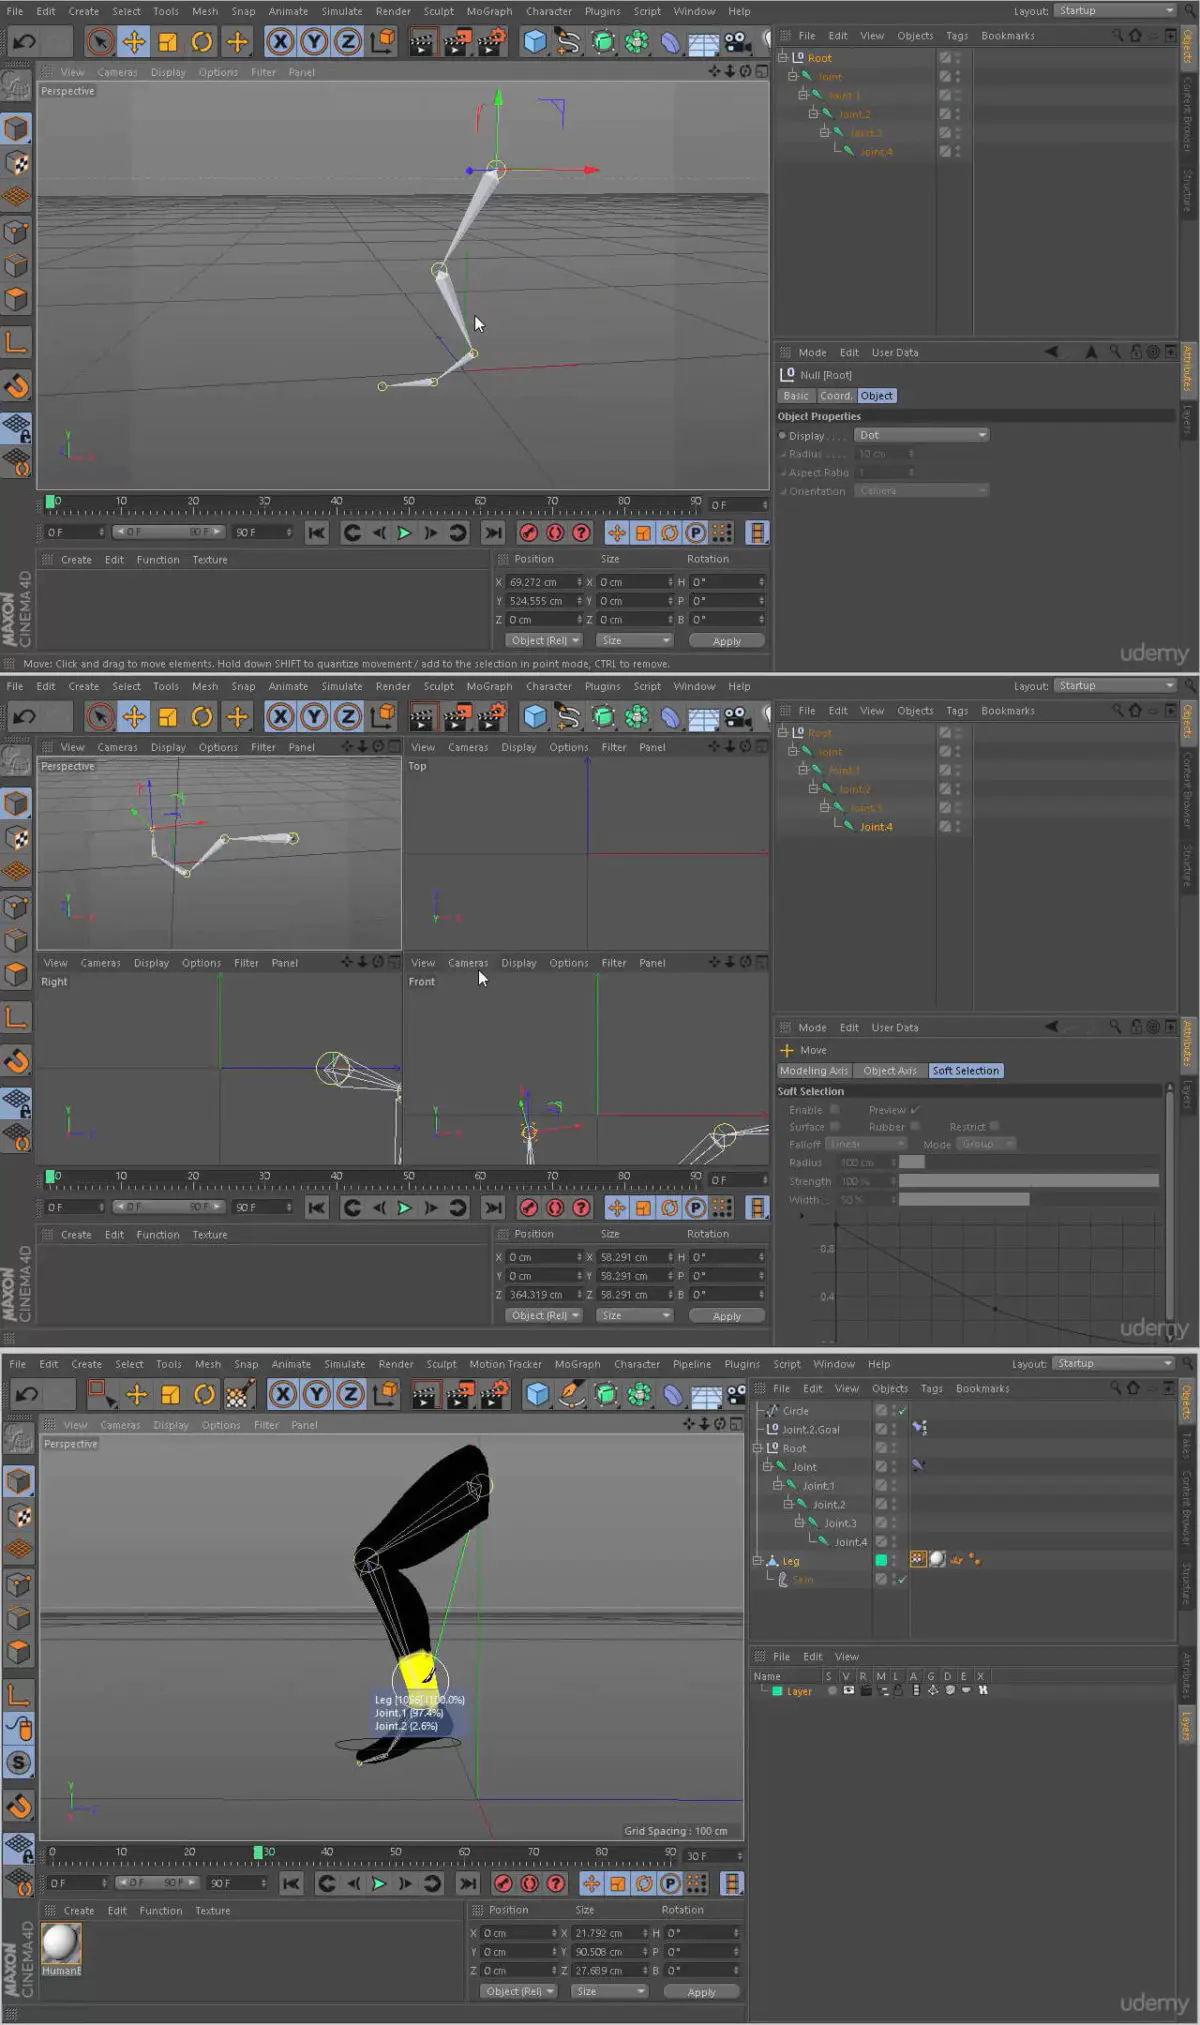Open the Size dropdown in the four-view window
1200x2025 pixels.
tap(633, 1316)
